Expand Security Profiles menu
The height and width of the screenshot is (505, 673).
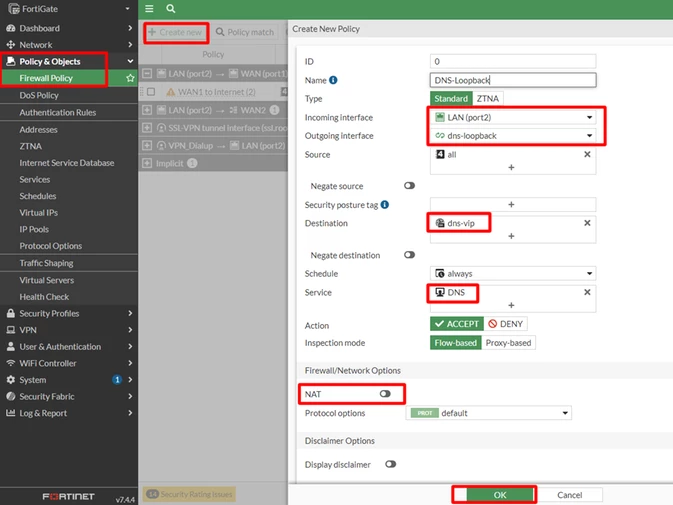[x=69, y=313]
